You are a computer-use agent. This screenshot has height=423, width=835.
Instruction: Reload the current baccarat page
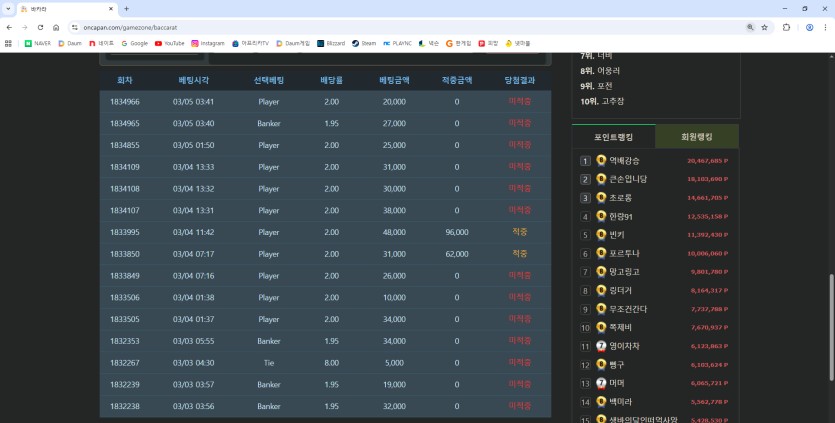click(38, 27)
